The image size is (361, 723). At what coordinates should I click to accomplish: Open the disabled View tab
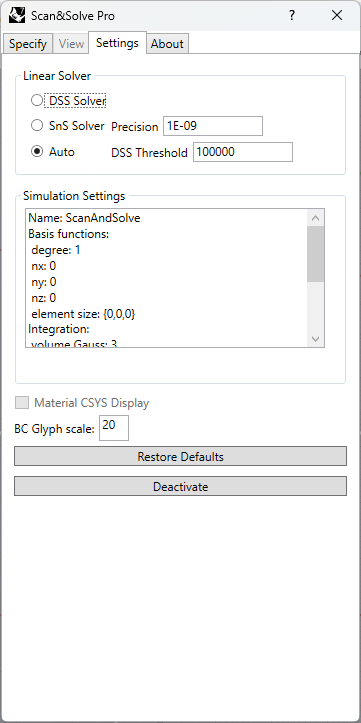[71, 44]
